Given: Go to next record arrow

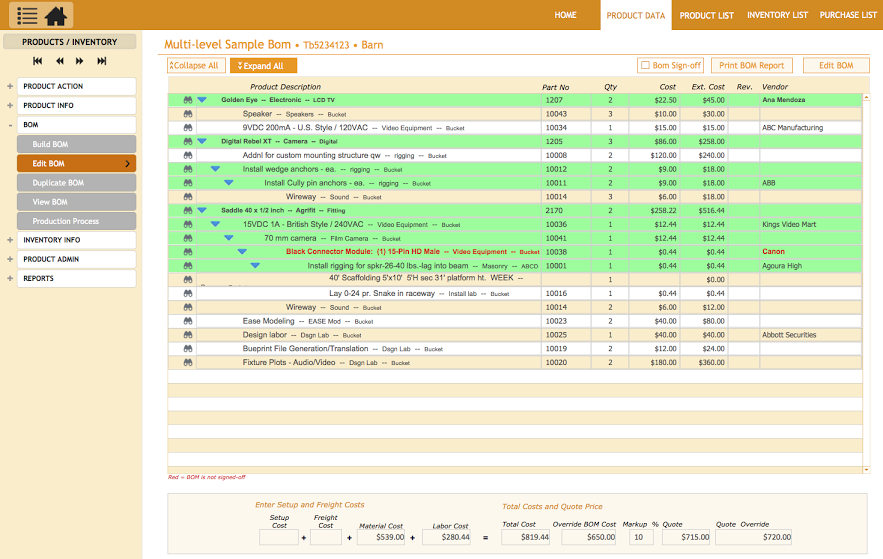Looking at the screenshot, I should 79,61.
